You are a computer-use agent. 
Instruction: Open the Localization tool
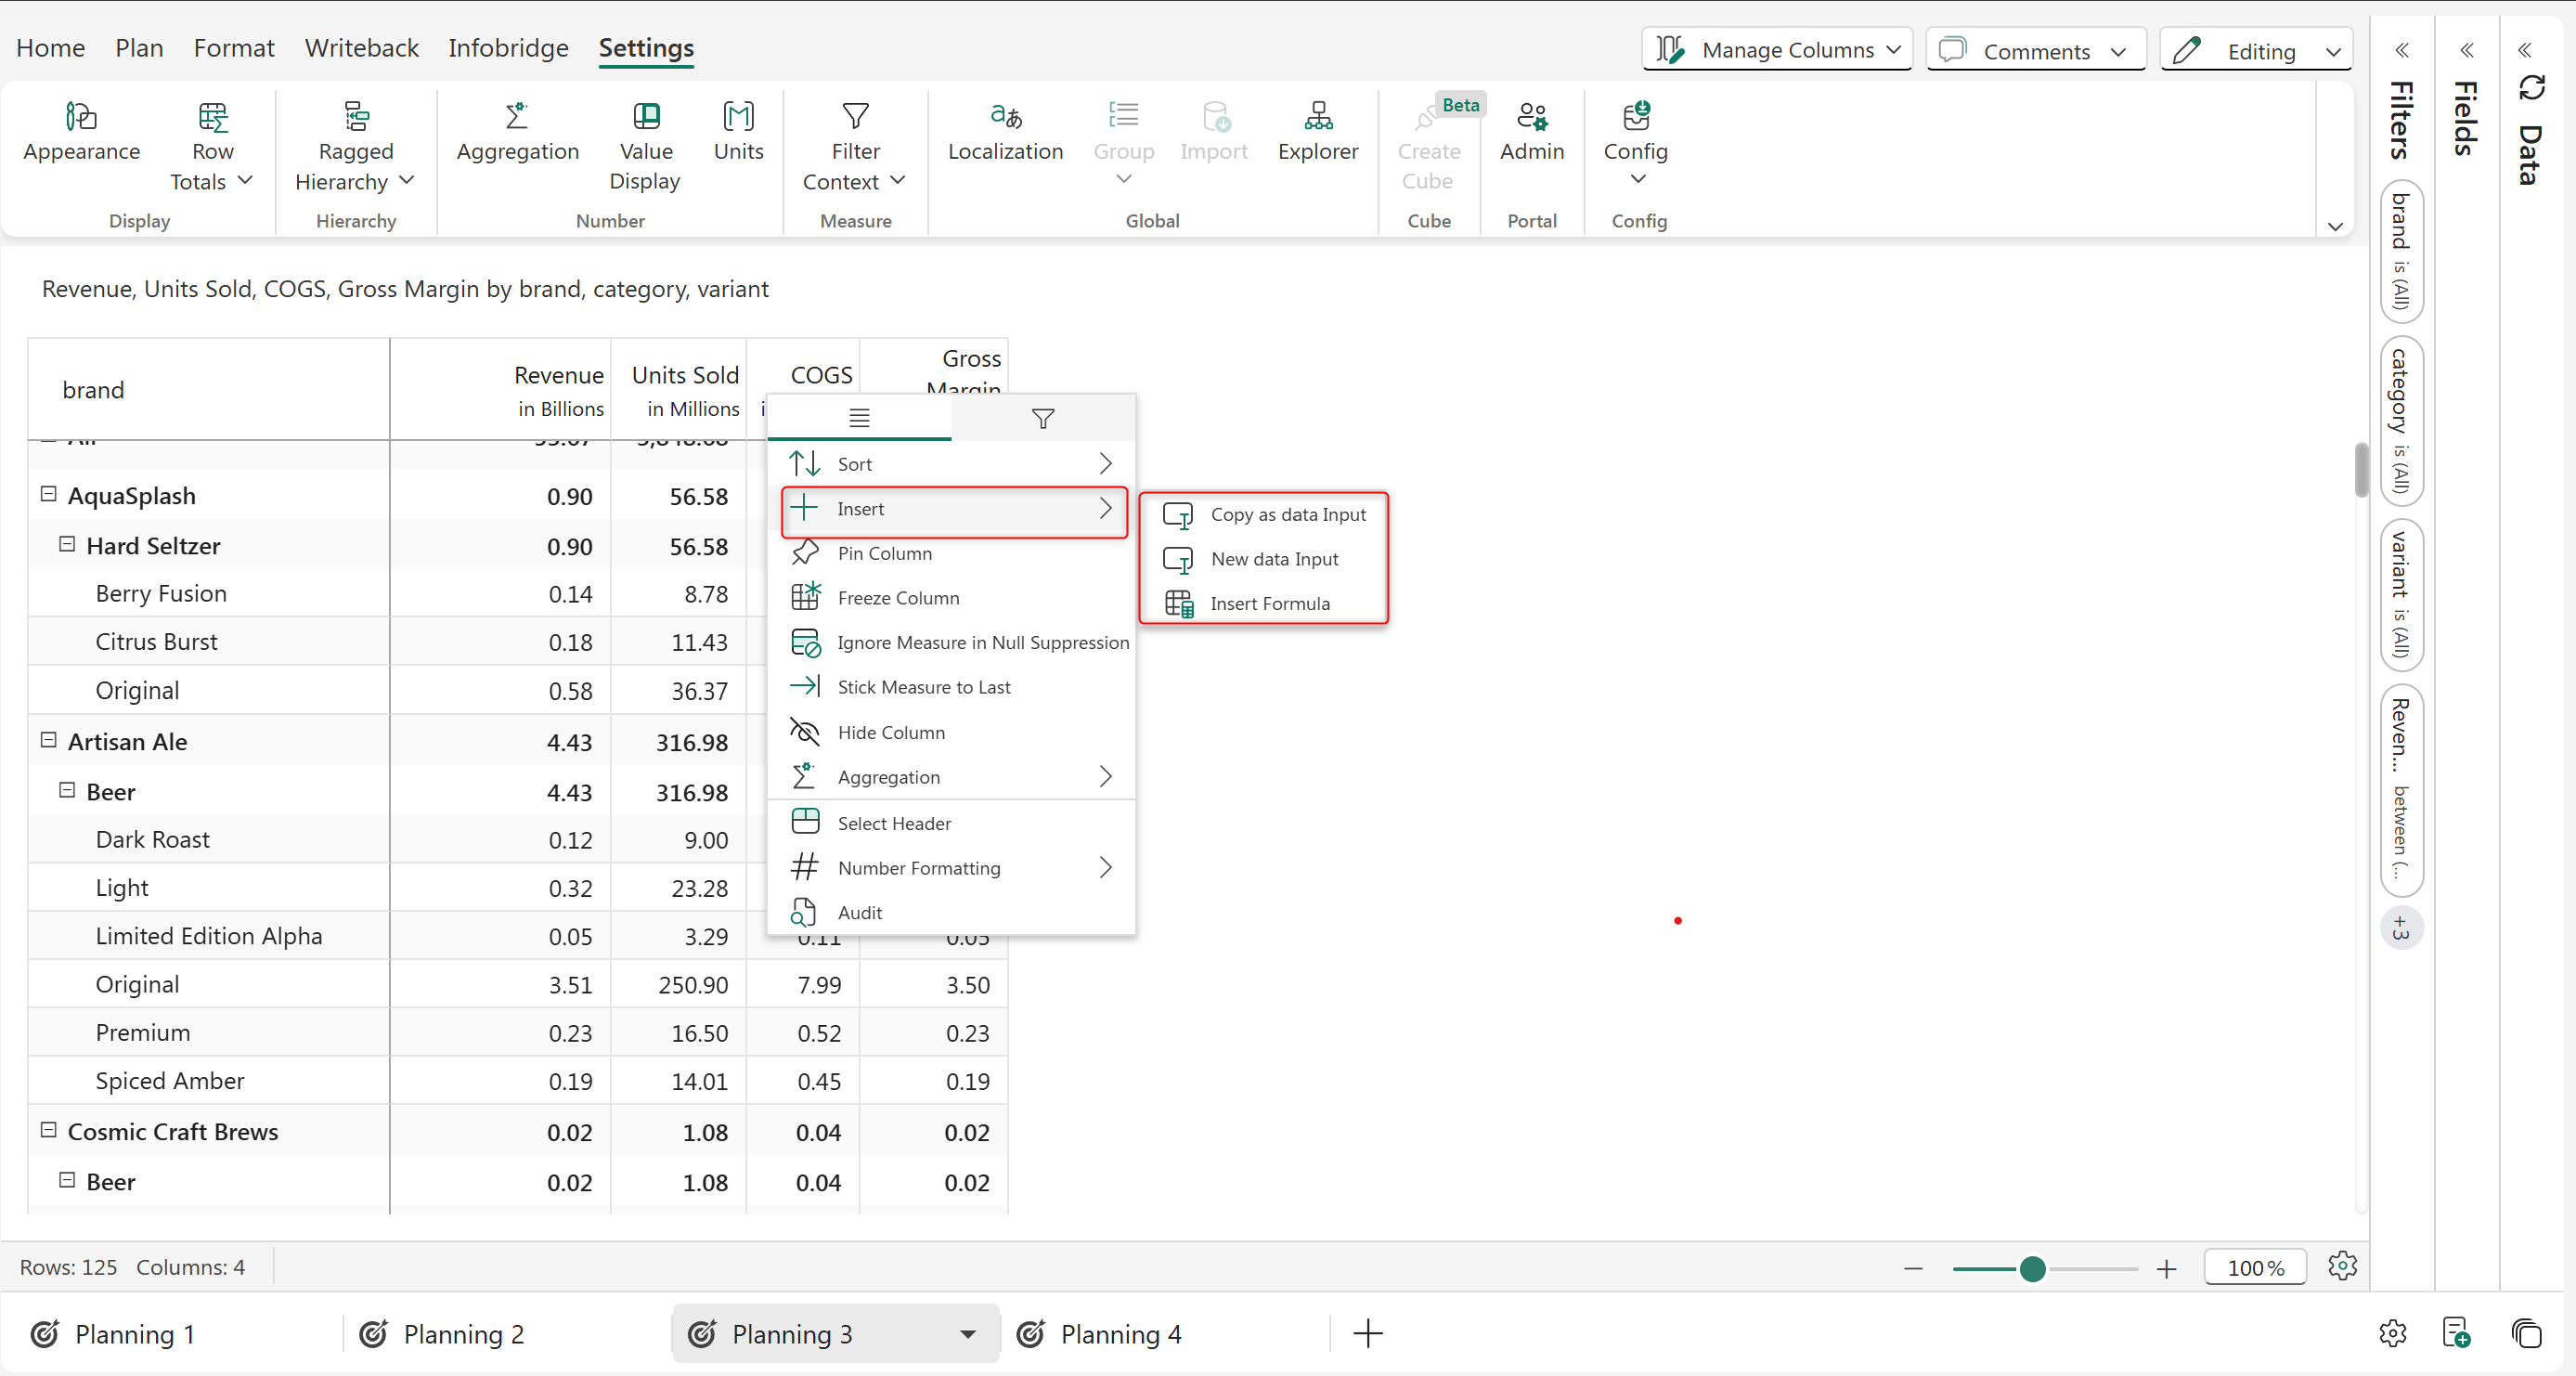1005,118
